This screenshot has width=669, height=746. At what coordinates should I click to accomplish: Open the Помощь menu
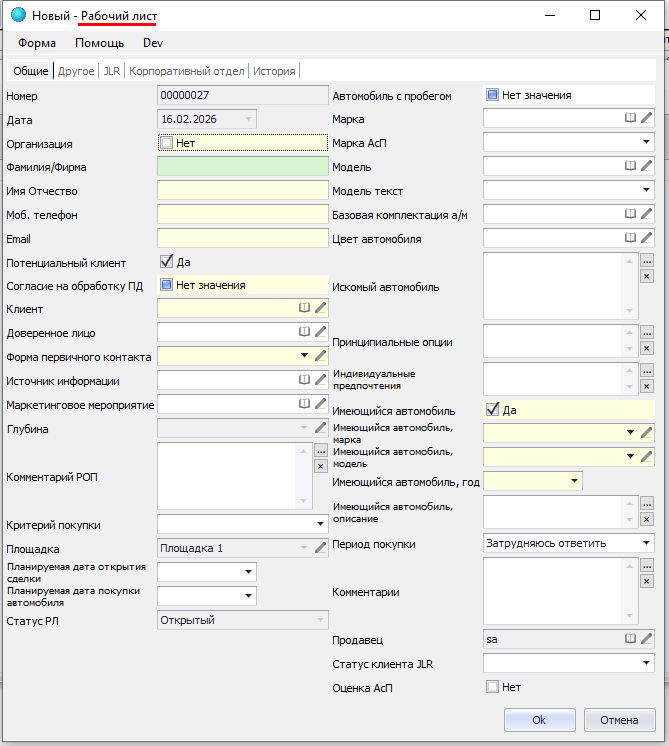click(x=100, y=43)
